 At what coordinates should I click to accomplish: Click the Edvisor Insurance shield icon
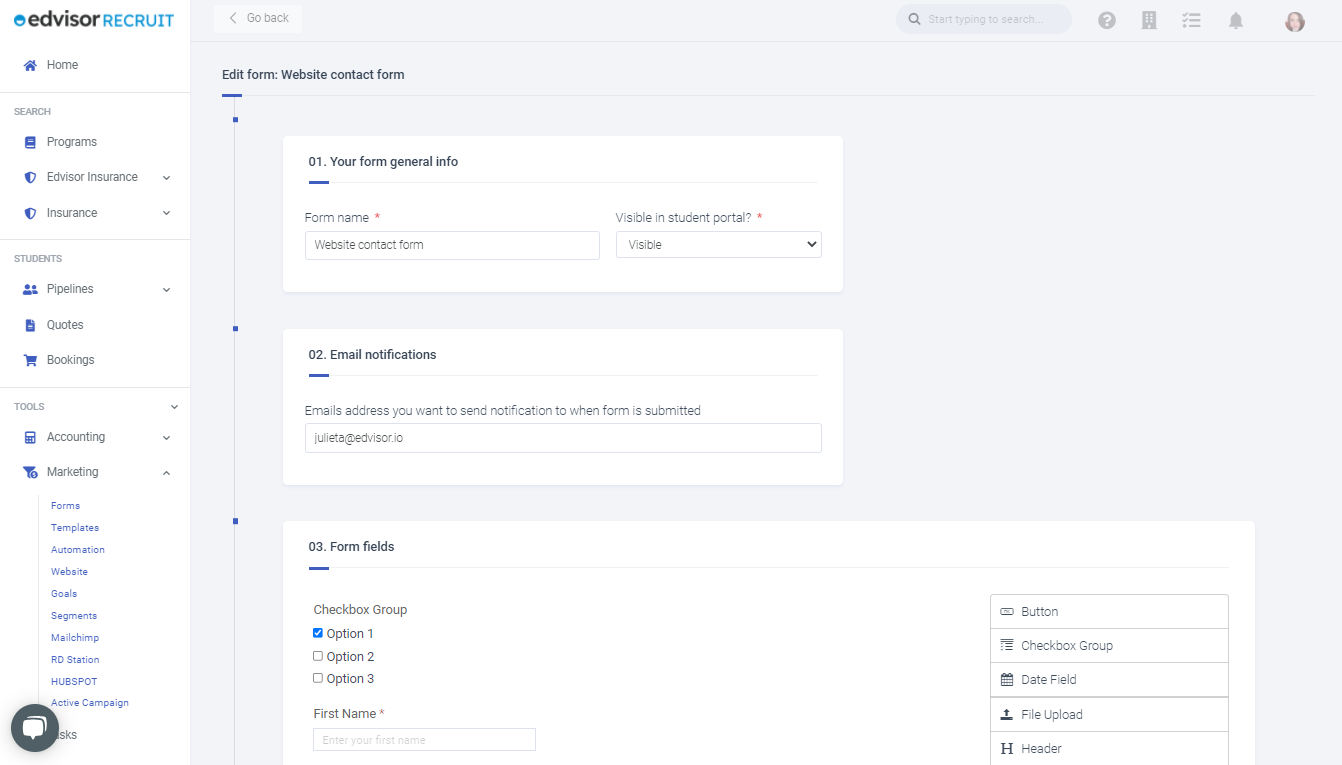(x=30, y=177)
